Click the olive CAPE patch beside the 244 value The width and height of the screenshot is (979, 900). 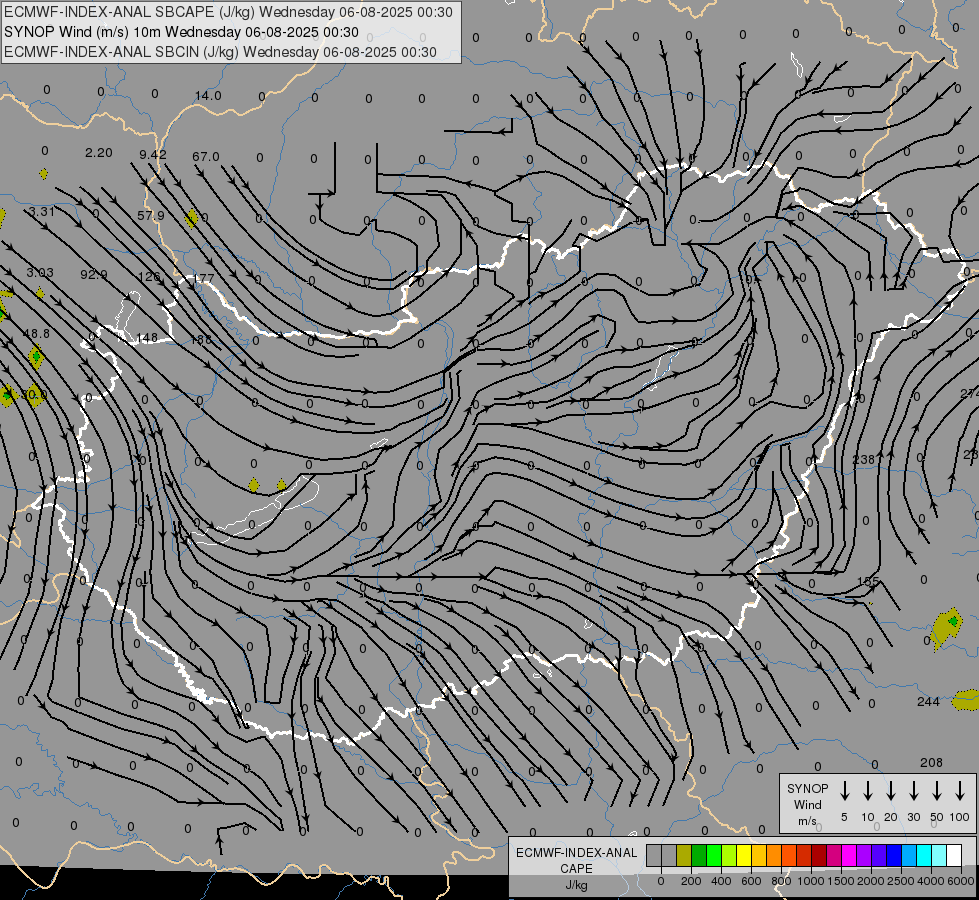coord(966,699)
